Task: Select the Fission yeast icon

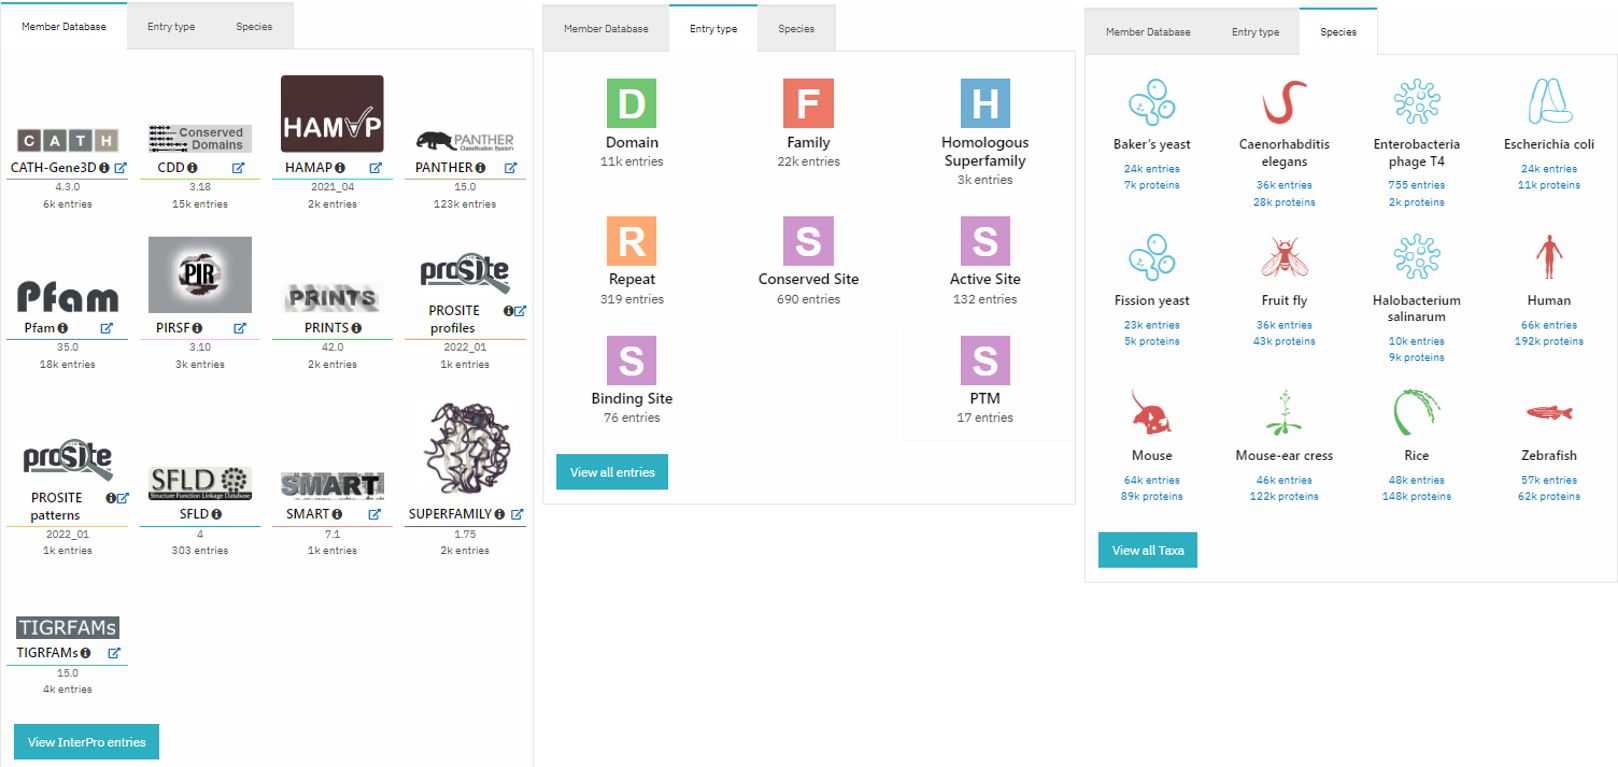Action: coord(1152,257)
